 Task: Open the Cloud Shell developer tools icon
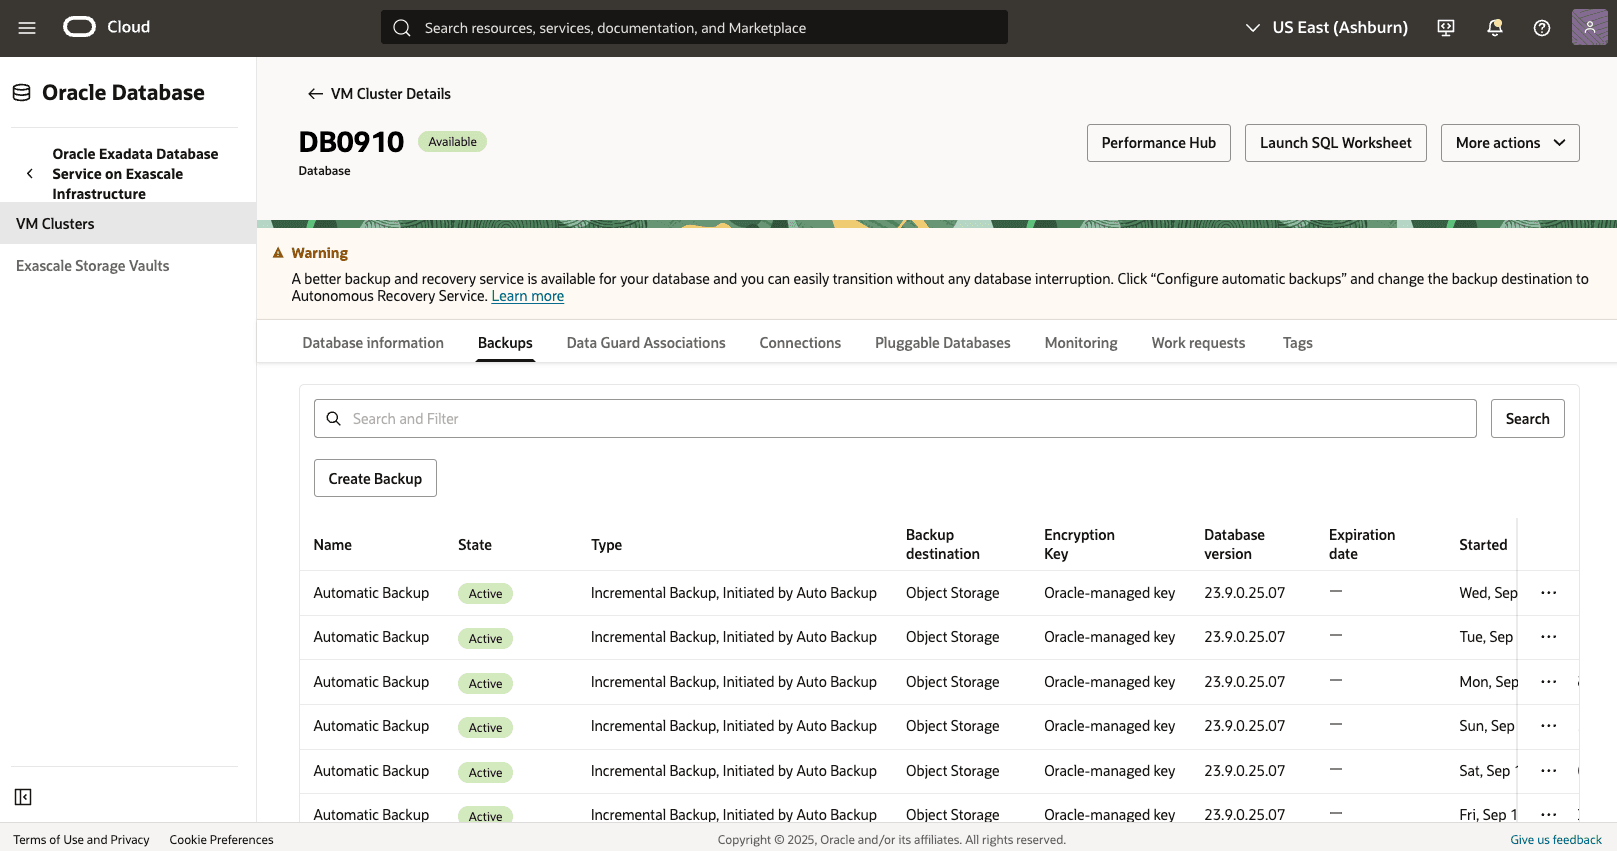coord(1446,28)
